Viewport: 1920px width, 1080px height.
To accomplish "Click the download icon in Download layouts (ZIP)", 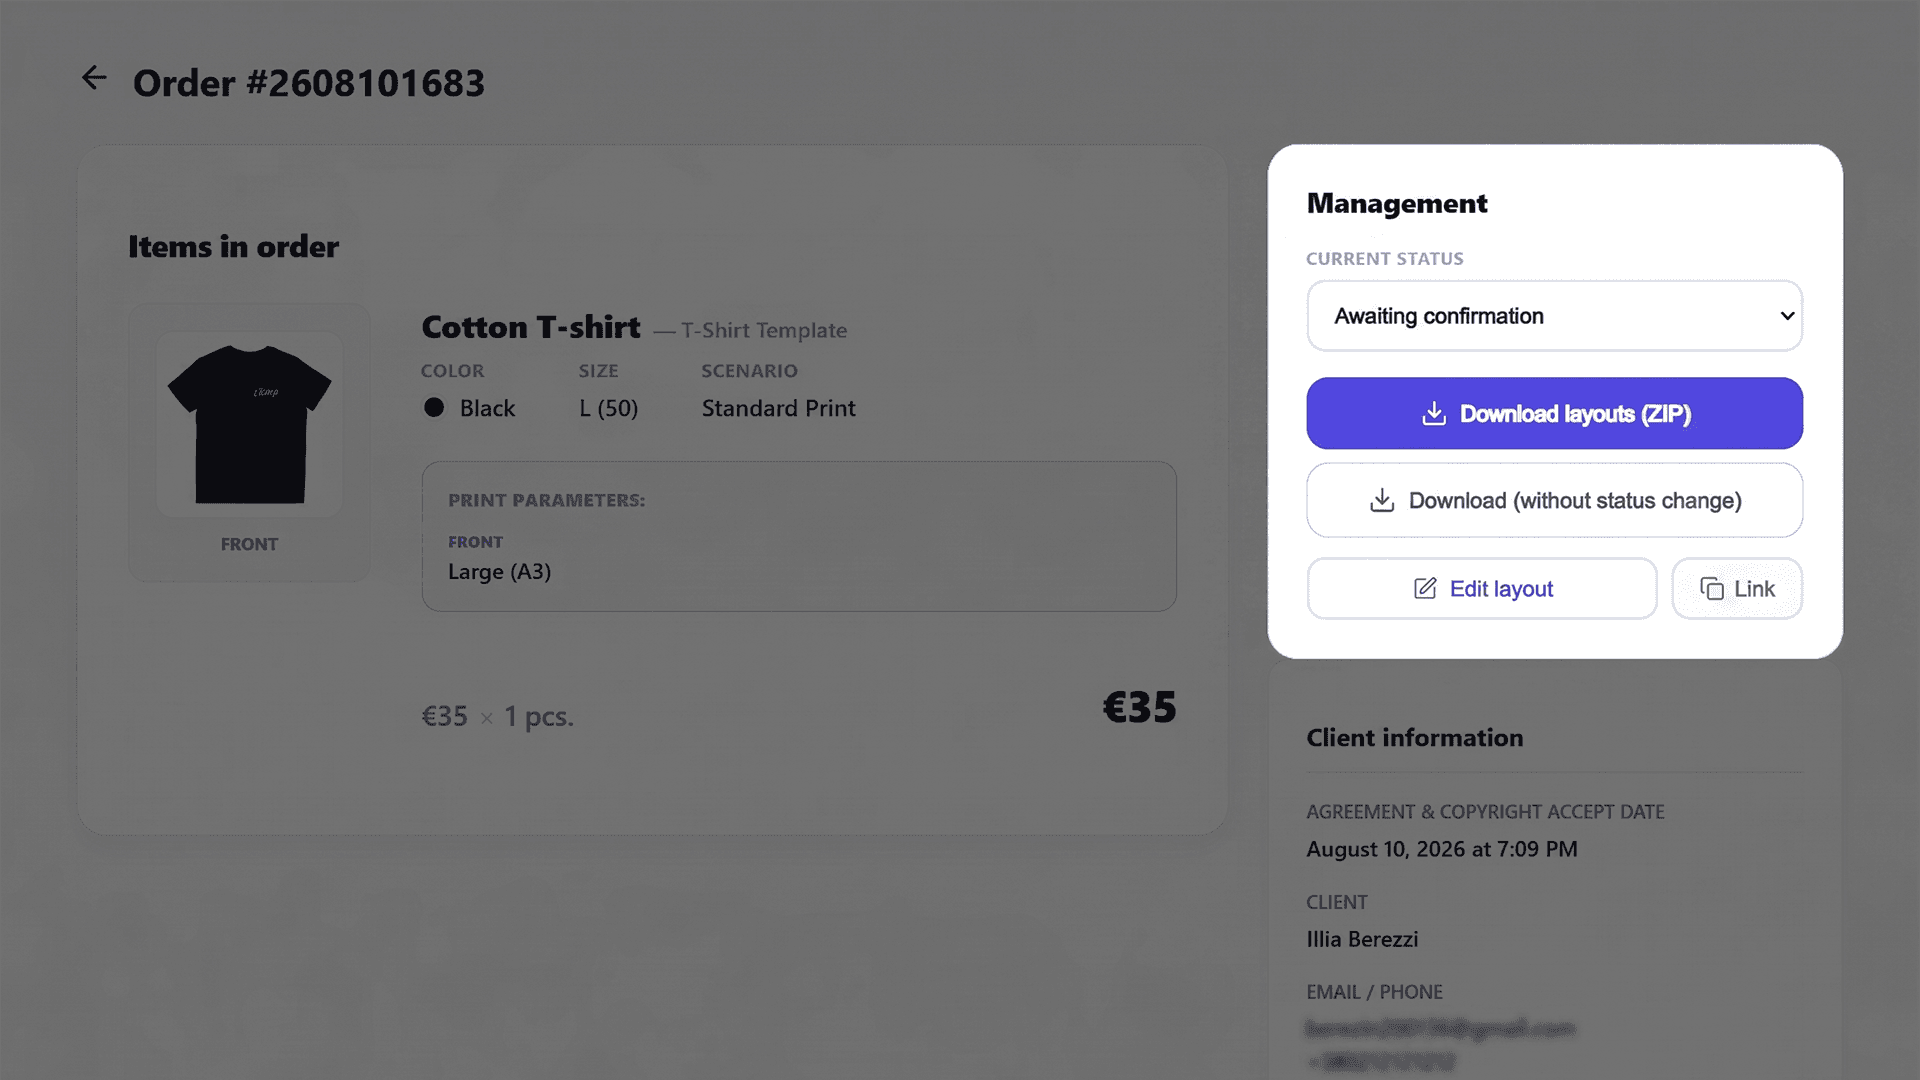I will click(x=1434, y=413).
